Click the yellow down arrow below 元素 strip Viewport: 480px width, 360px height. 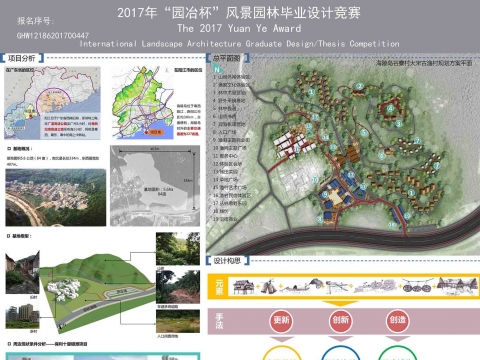tap(340, 303)
